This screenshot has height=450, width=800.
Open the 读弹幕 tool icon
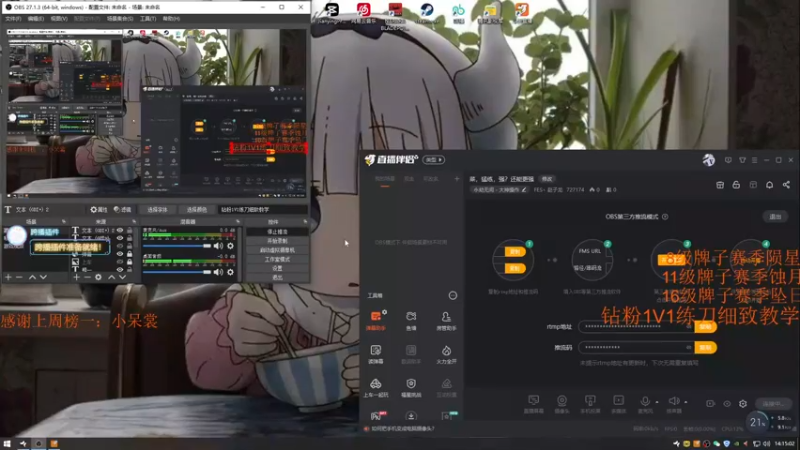click(x=376, y=354)
